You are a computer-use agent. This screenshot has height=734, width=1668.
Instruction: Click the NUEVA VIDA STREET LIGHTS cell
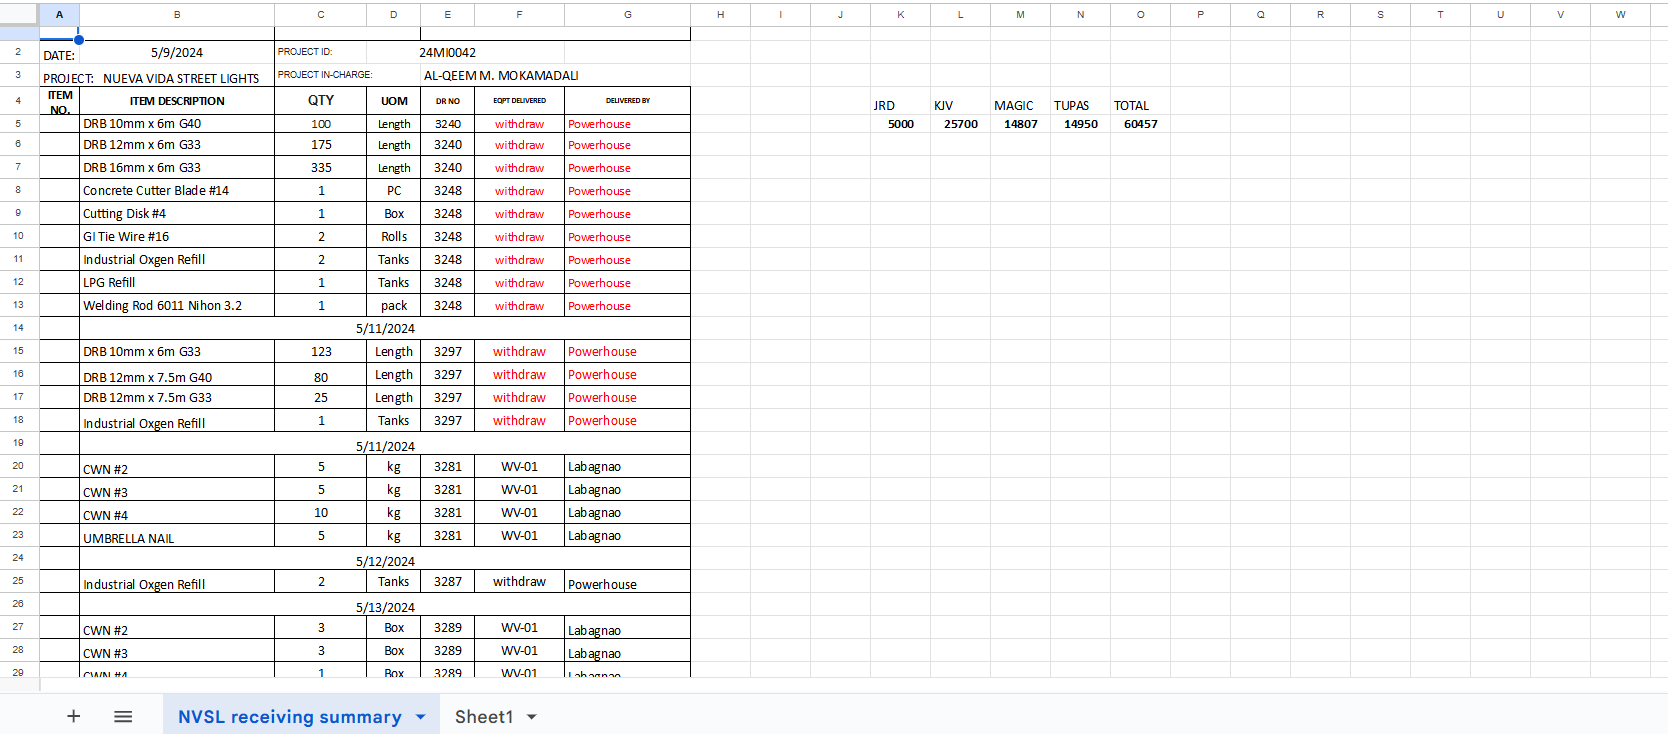181,78
